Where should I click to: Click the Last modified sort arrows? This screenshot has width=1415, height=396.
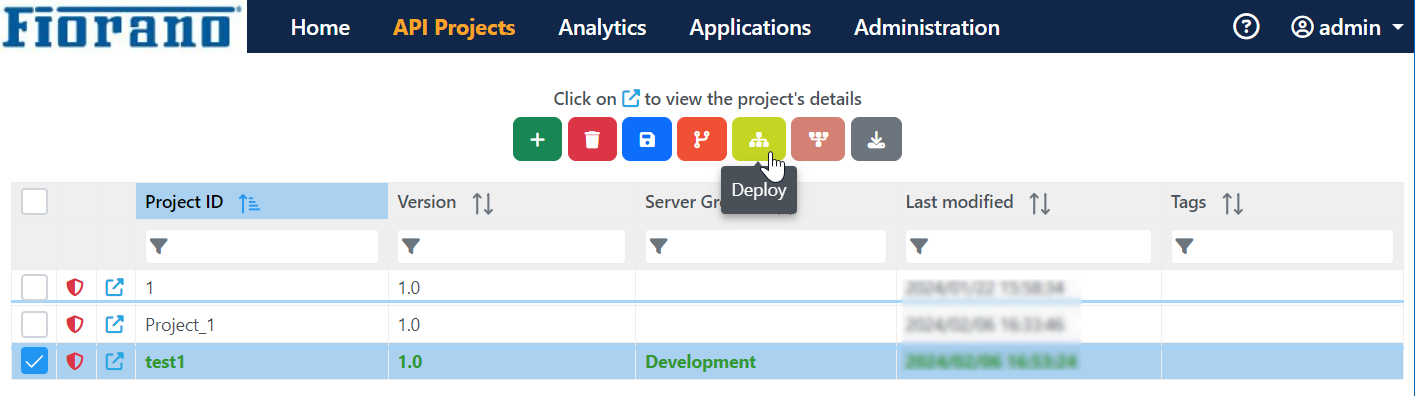(x=1040, y=203)
